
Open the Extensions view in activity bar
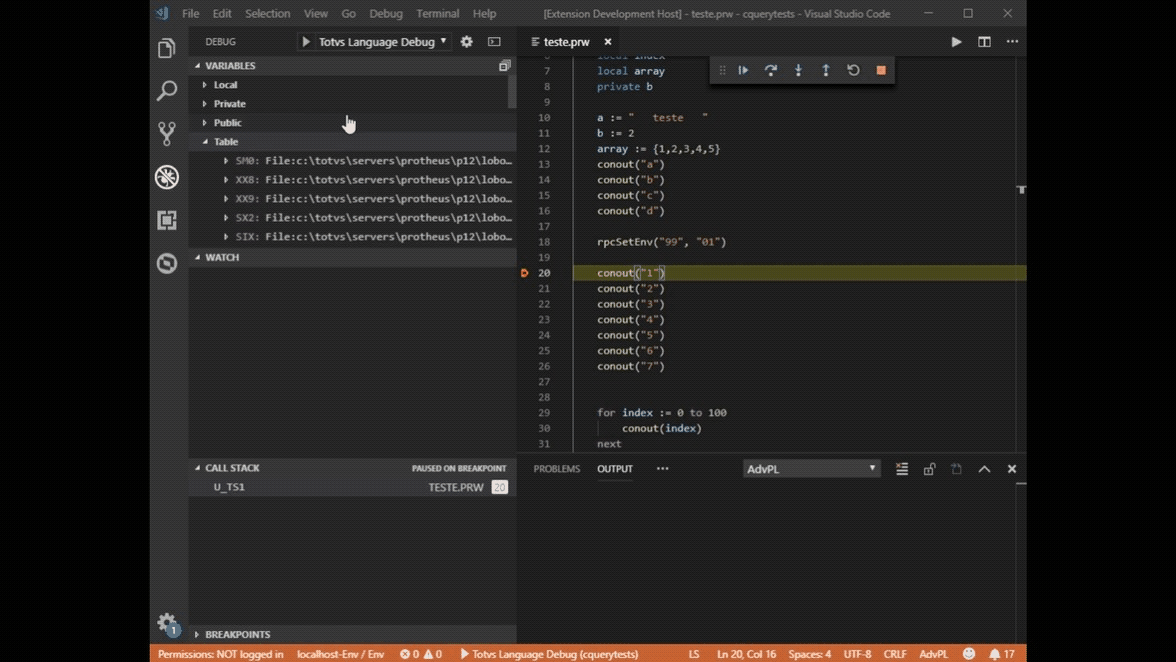[x=166, y=220]
